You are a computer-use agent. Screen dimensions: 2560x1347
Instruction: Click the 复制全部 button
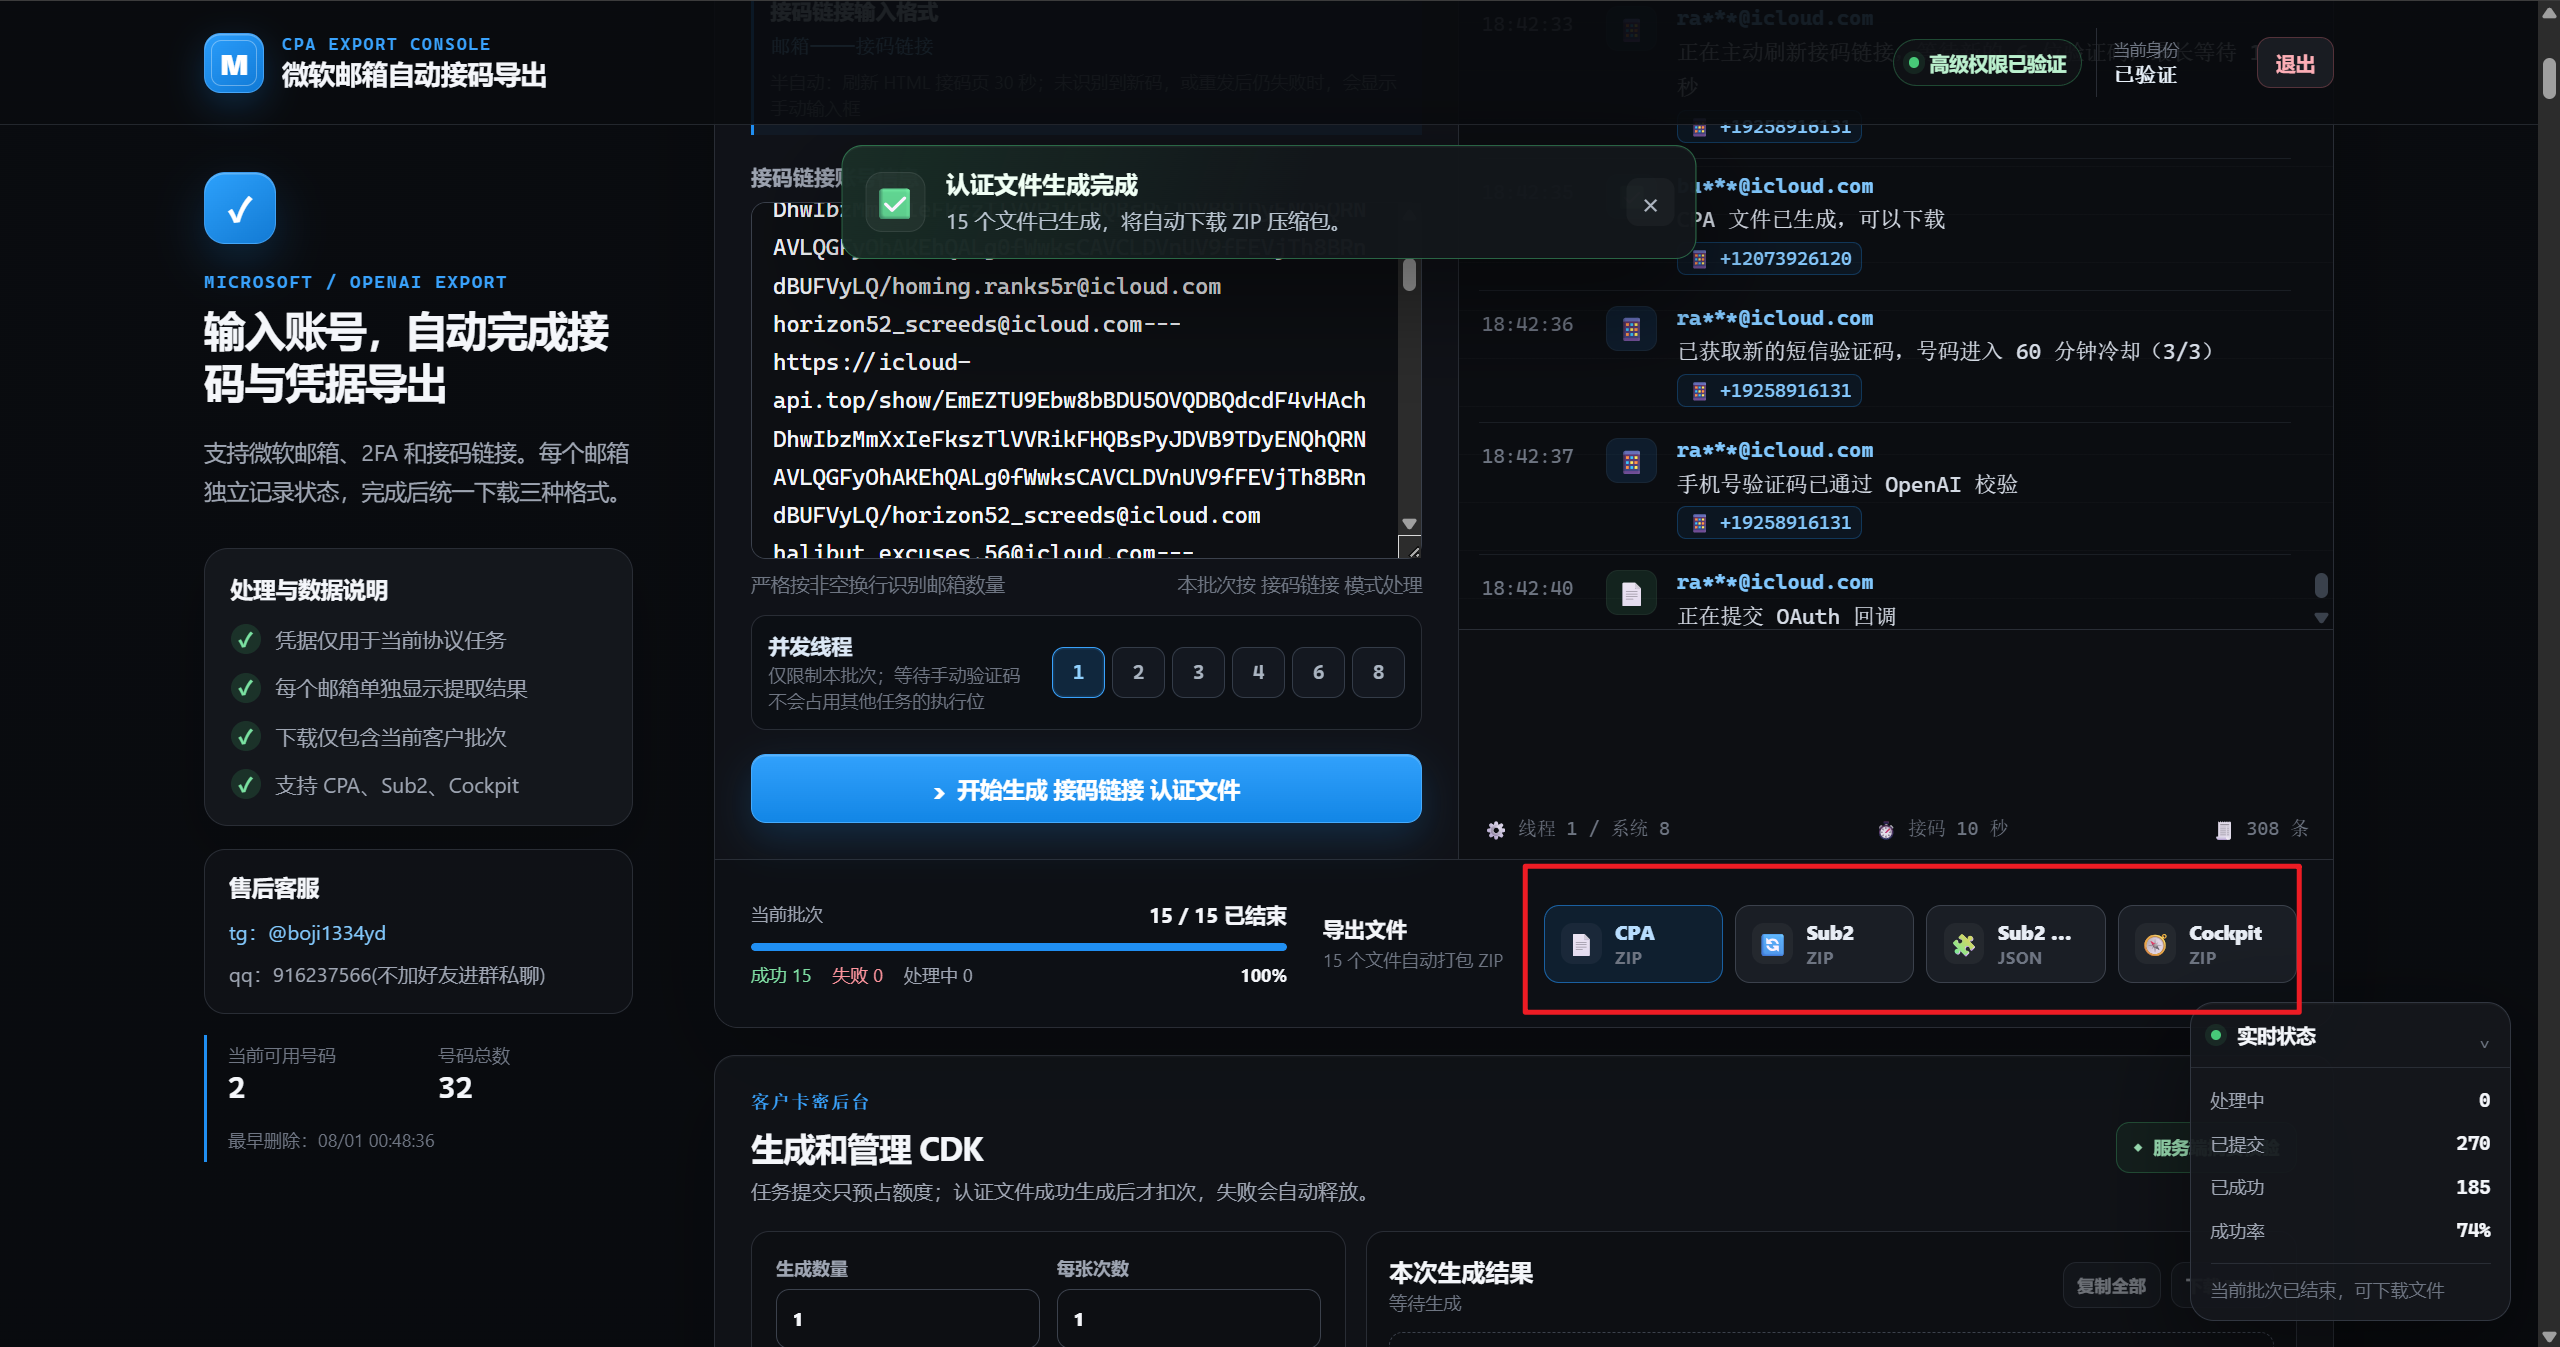pos(2111,1286)
